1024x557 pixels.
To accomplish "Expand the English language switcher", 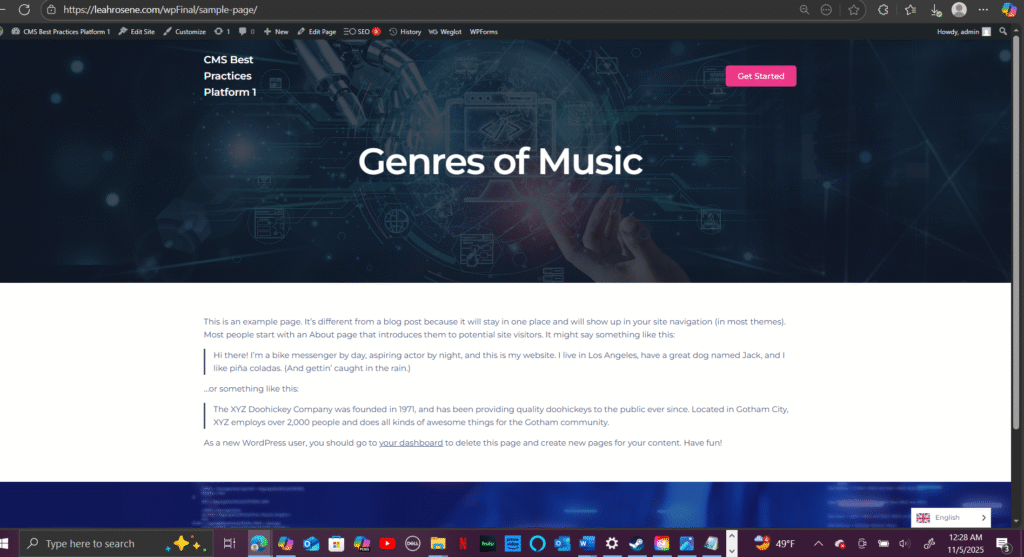I will (951, 518).
